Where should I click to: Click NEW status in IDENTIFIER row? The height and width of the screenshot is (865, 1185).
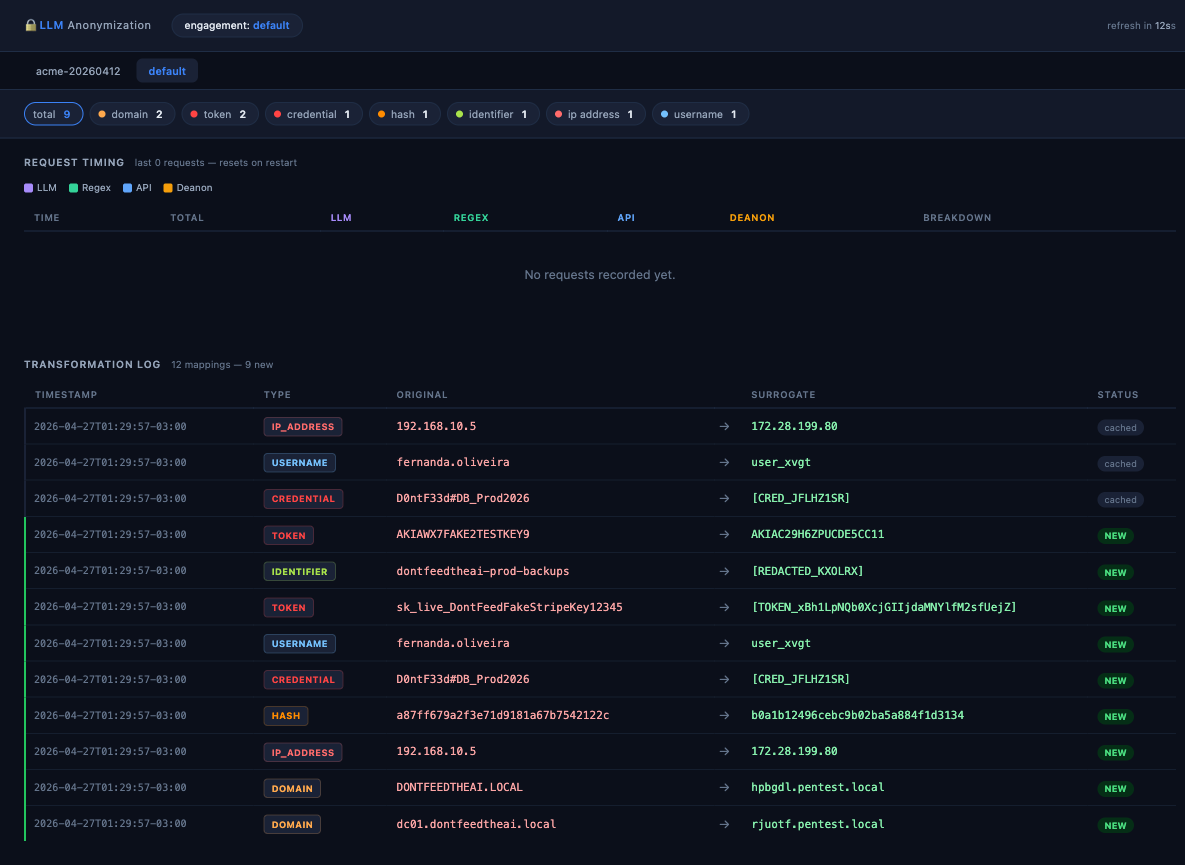click(1115, 572)
